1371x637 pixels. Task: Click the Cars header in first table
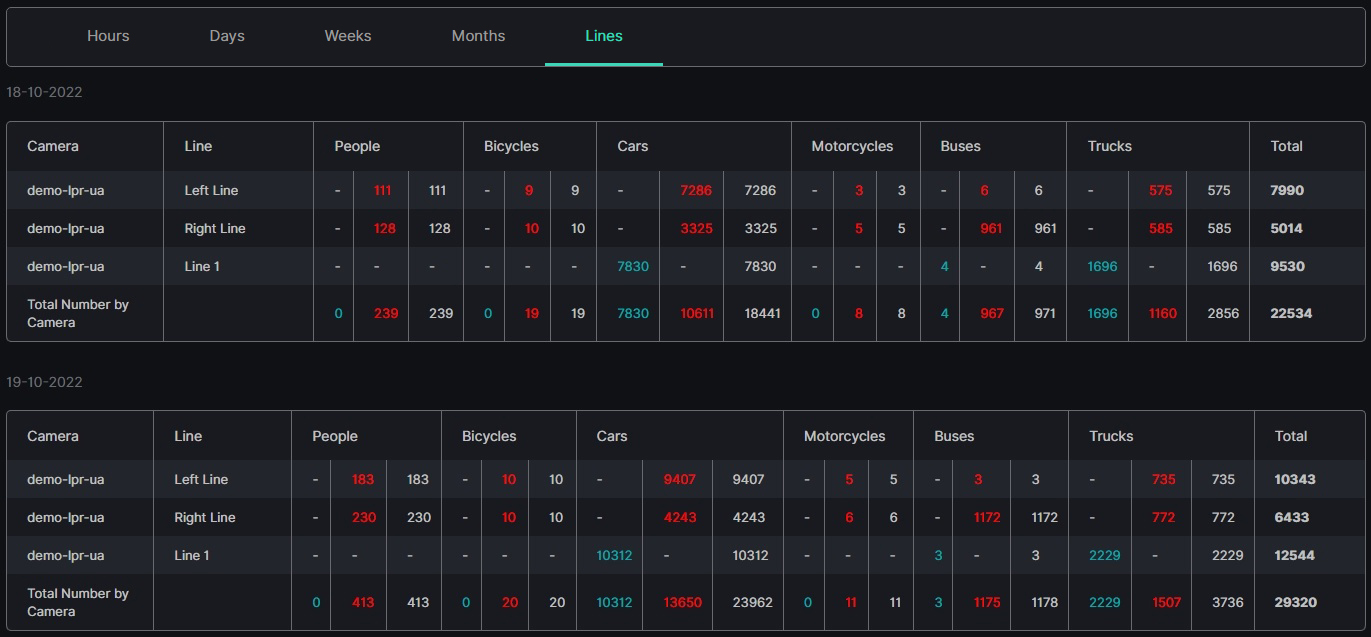[x=633, y=146]
